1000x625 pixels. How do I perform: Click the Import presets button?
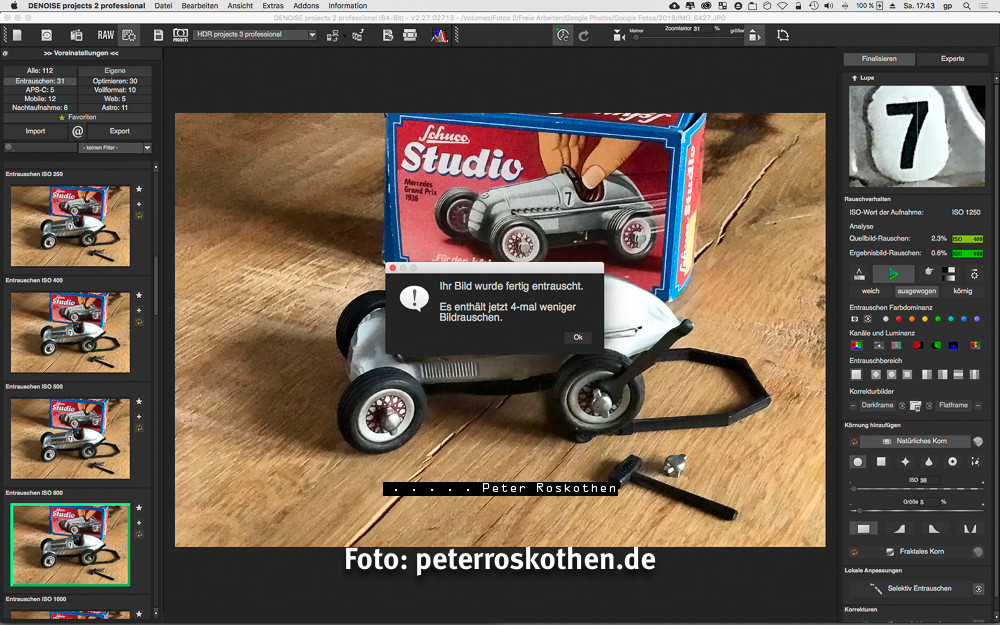35,131
